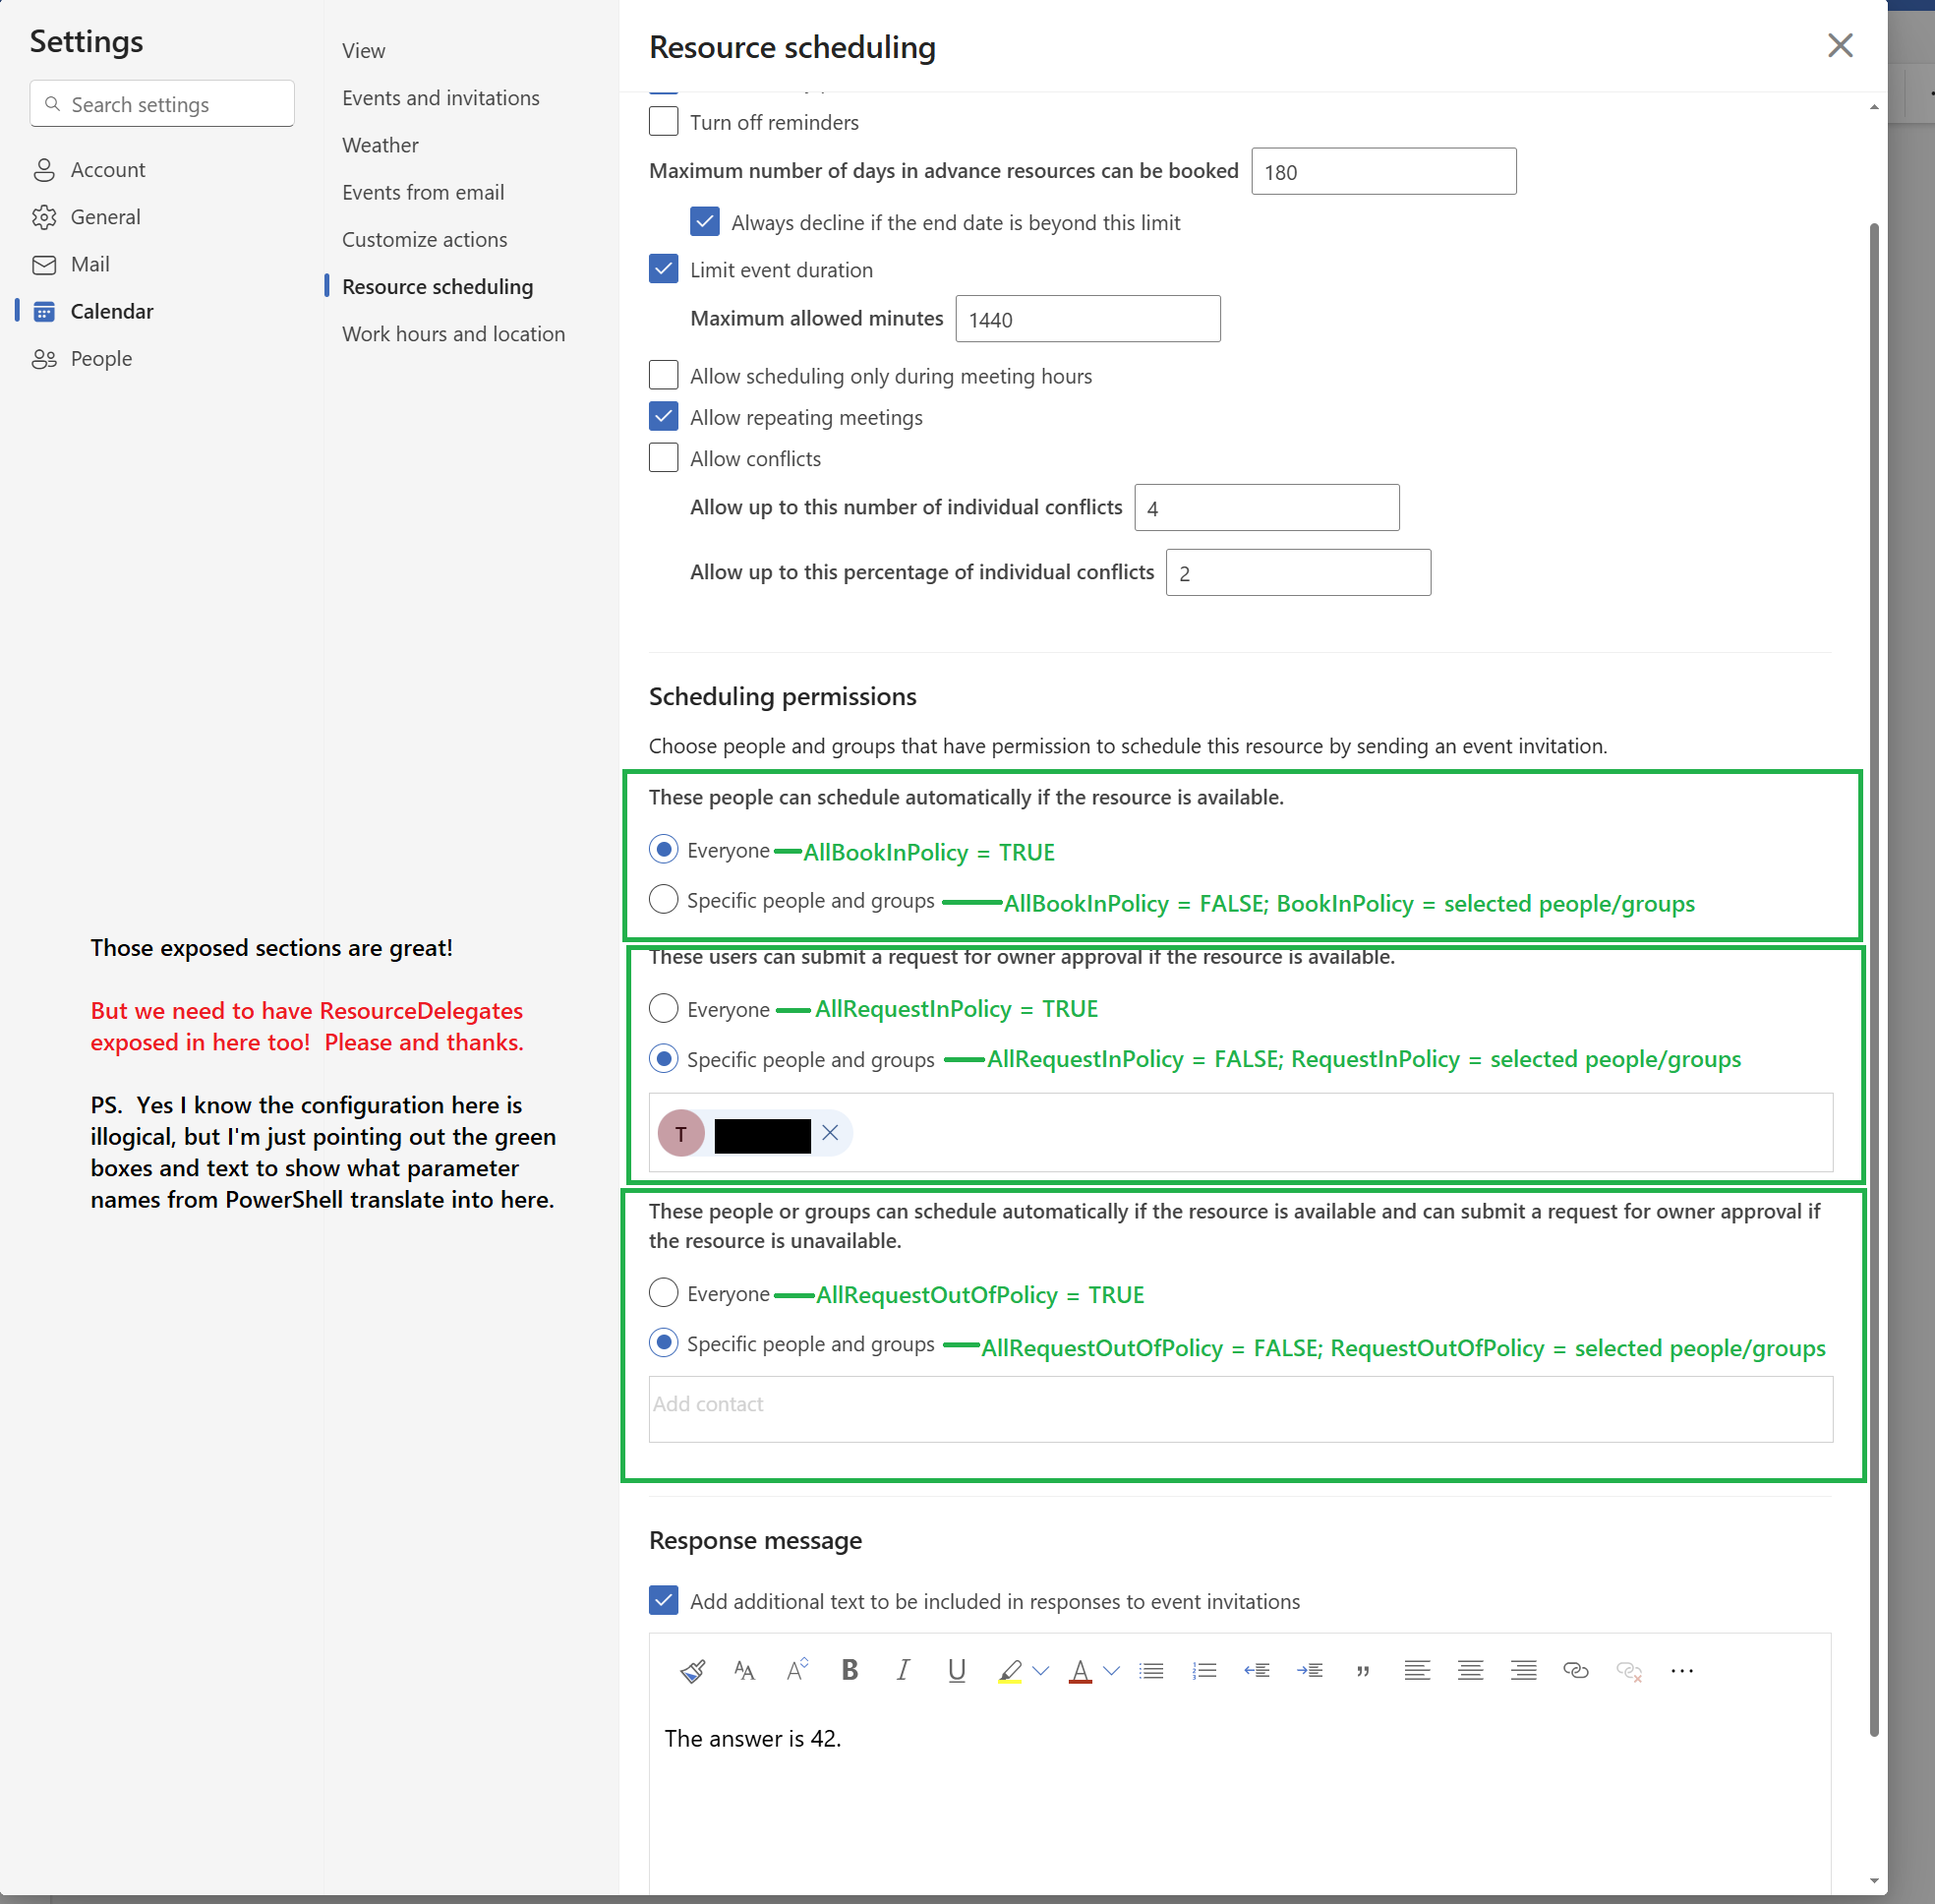Apply blockquote formatting

tap(1362, 1670)
